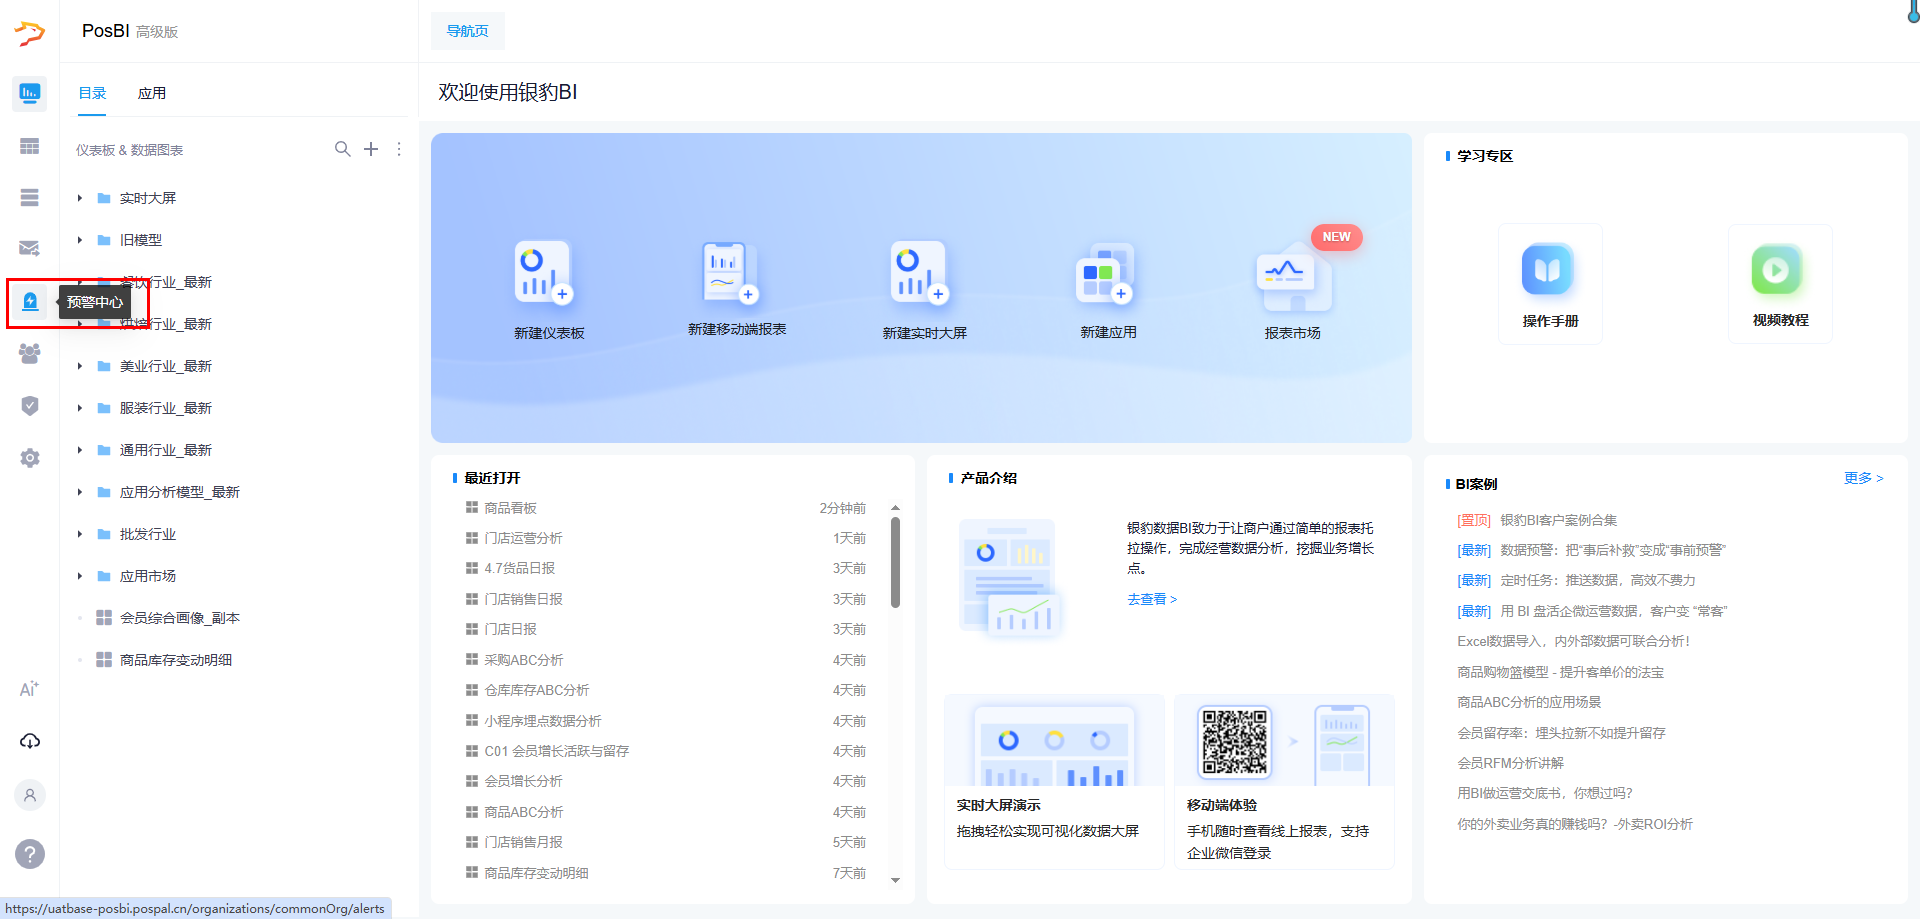Open the settings gear in the sidebar

pyautogui.click(x=30, y=457)
